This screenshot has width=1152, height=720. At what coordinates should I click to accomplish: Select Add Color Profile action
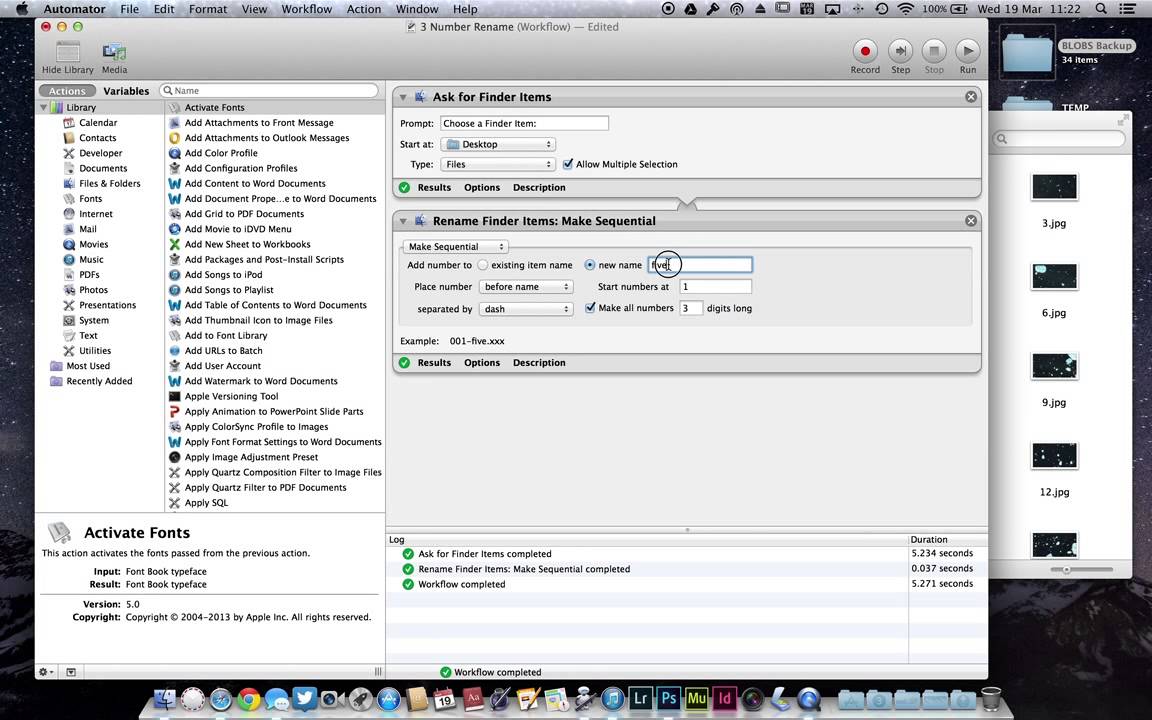click(x=221, y=153)
